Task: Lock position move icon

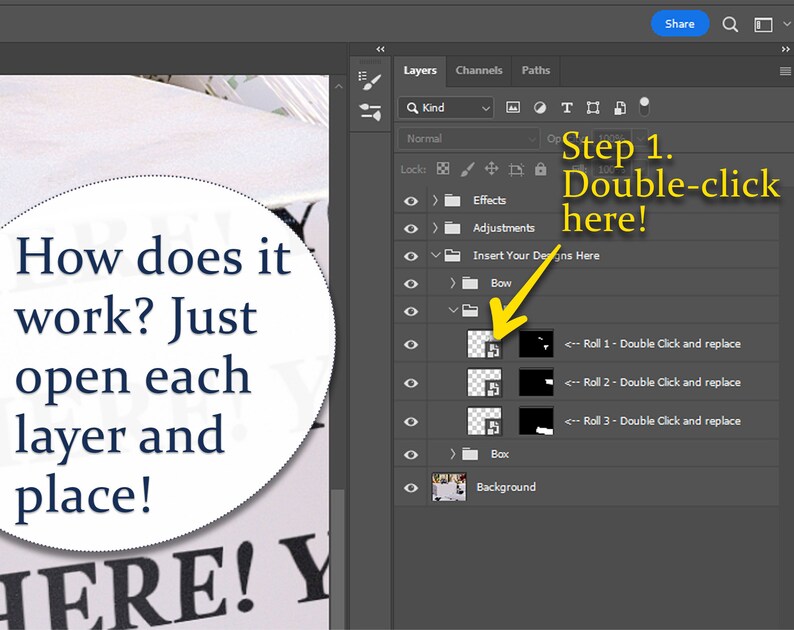Action: [492, 169]
